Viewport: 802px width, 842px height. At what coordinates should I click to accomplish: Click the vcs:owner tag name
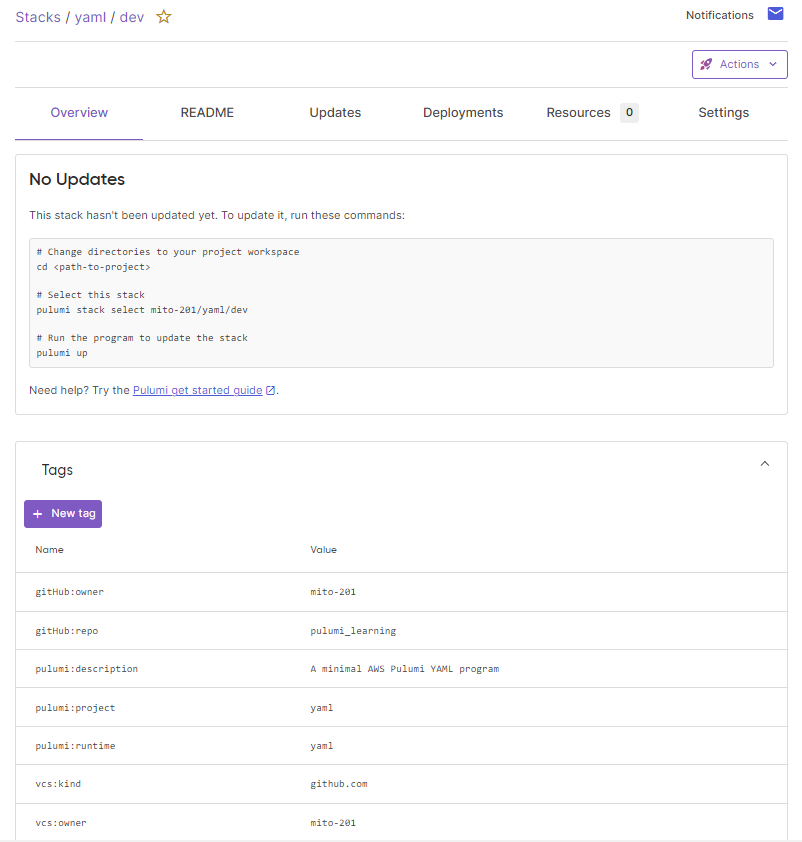coord(61,823)
